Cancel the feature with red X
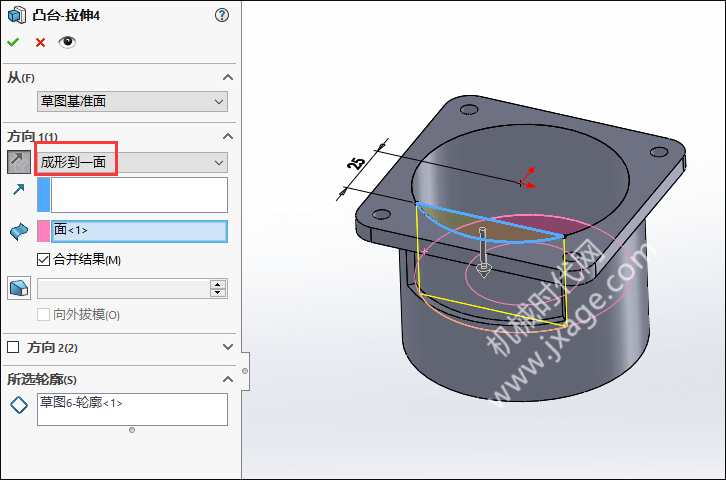This screenshot has height=480, width=726. point(40,43)
